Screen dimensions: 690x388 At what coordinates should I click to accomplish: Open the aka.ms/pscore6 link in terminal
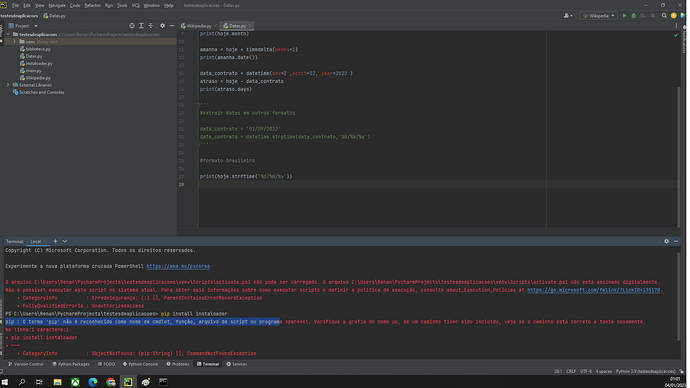(x=178, y=266)
